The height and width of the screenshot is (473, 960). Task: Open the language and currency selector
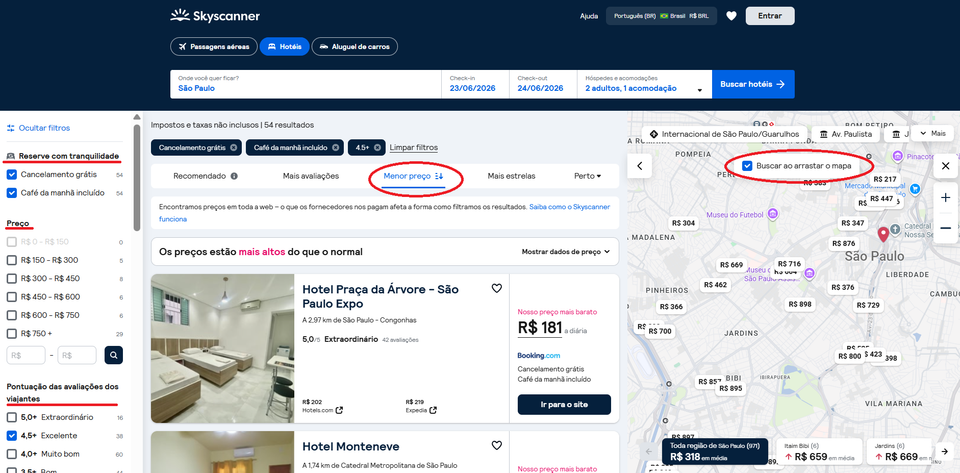pos(661,16)
